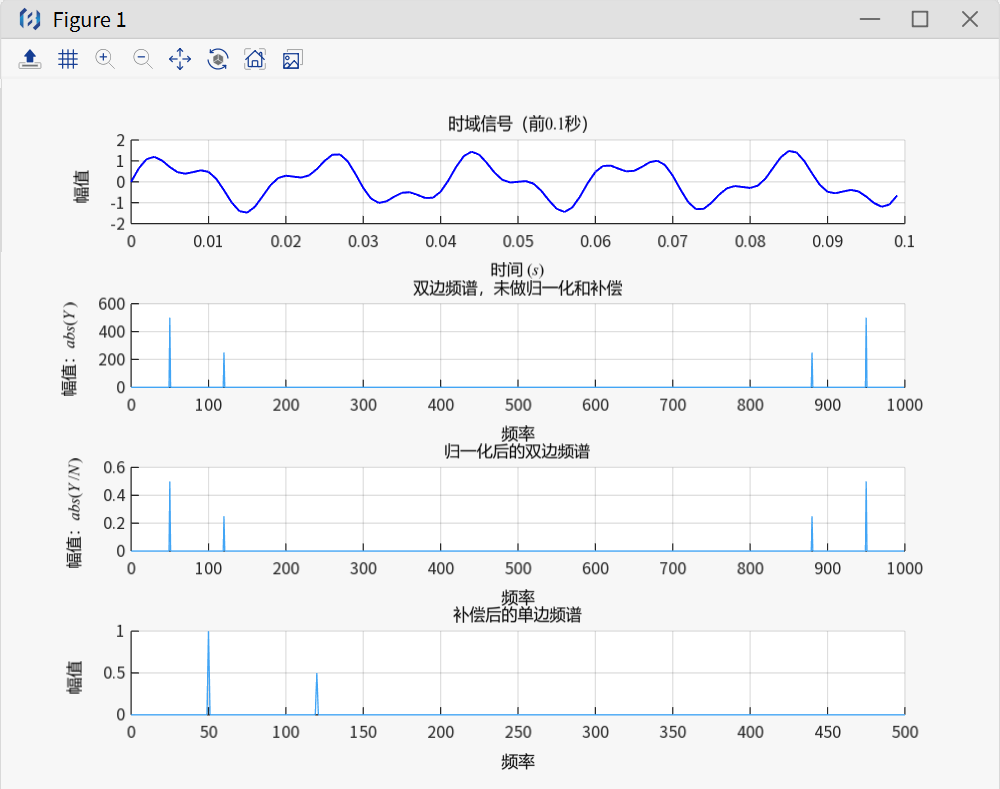
Task: Click the 120 Hz peak in bottom spectrum
Action: click(317, 693)
